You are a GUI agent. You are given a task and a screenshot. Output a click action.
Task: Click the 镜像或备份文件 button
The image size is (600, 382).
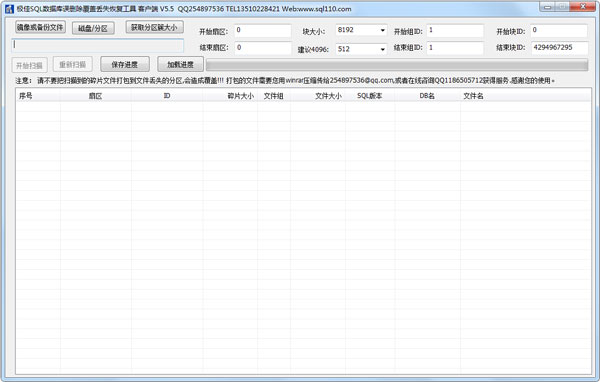coord(40,27)
